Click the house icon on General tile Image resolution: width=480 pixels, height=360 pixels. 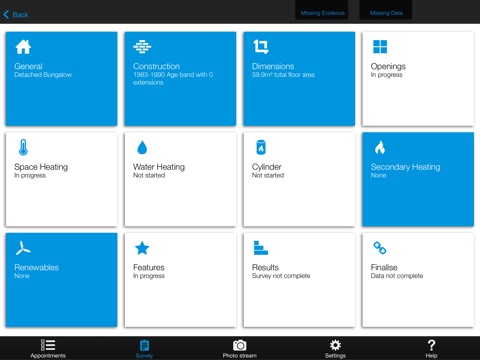tap(23, 47)
